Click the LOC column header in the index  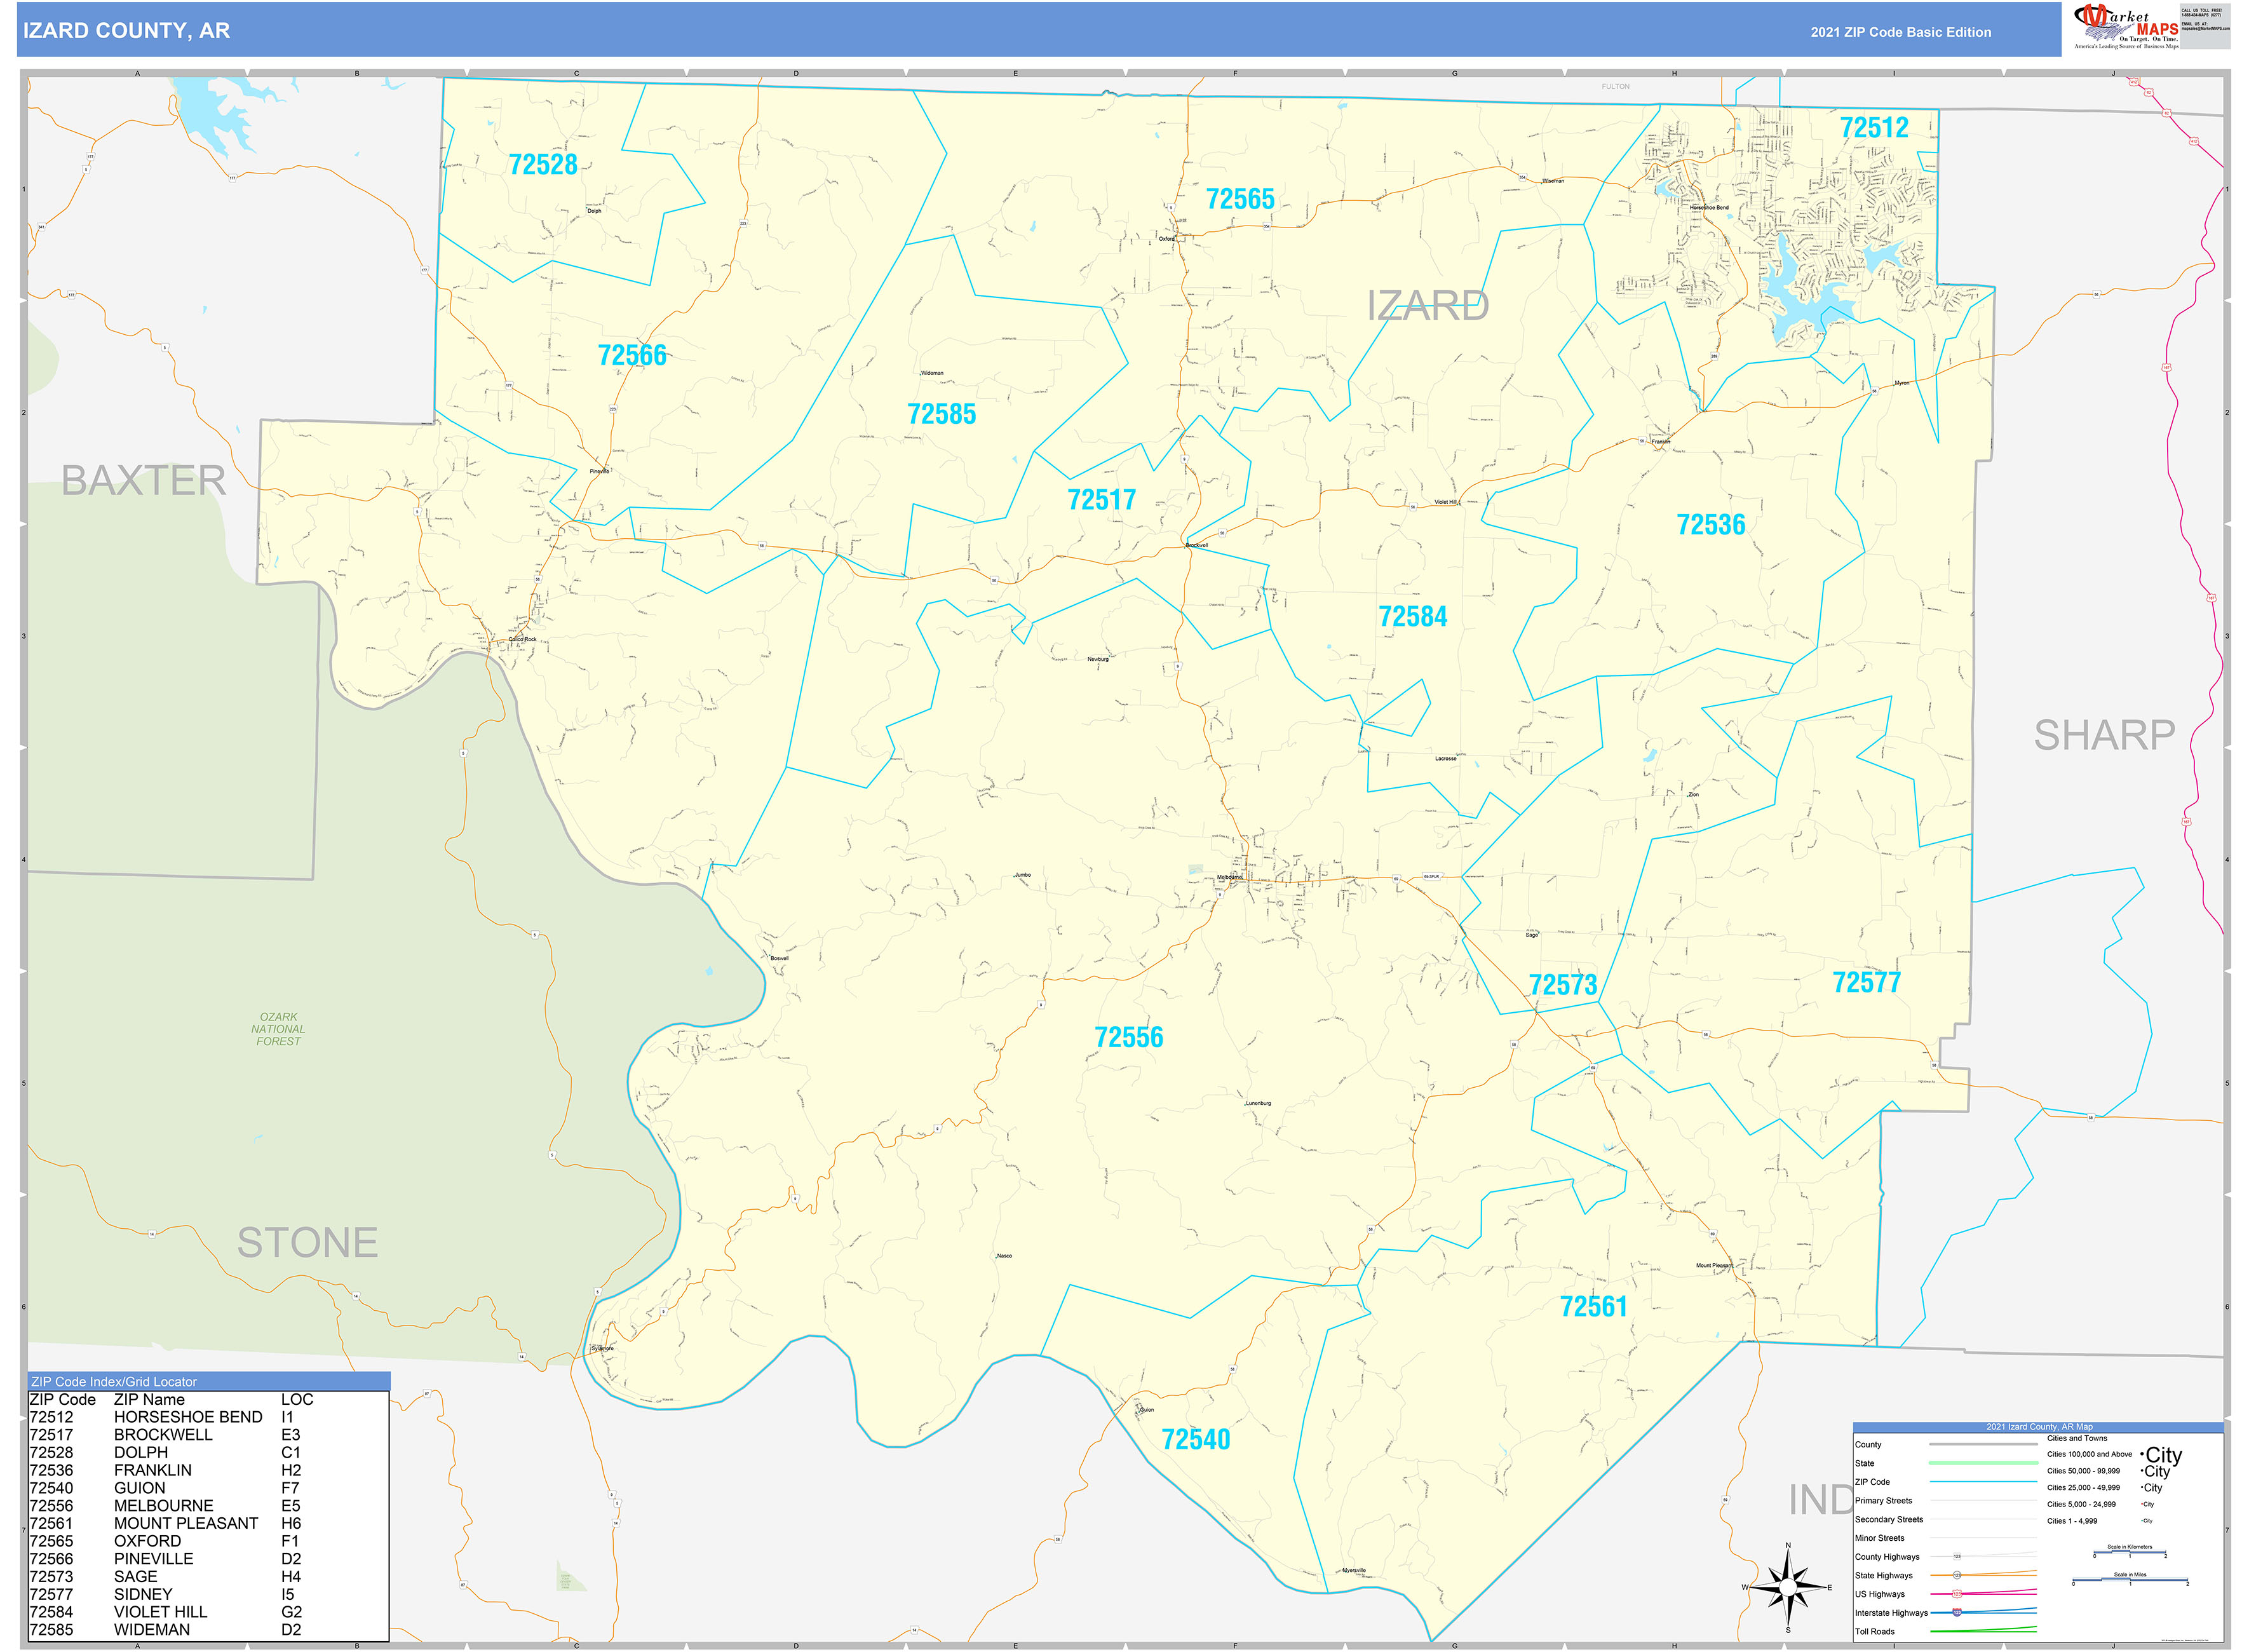297,1400
